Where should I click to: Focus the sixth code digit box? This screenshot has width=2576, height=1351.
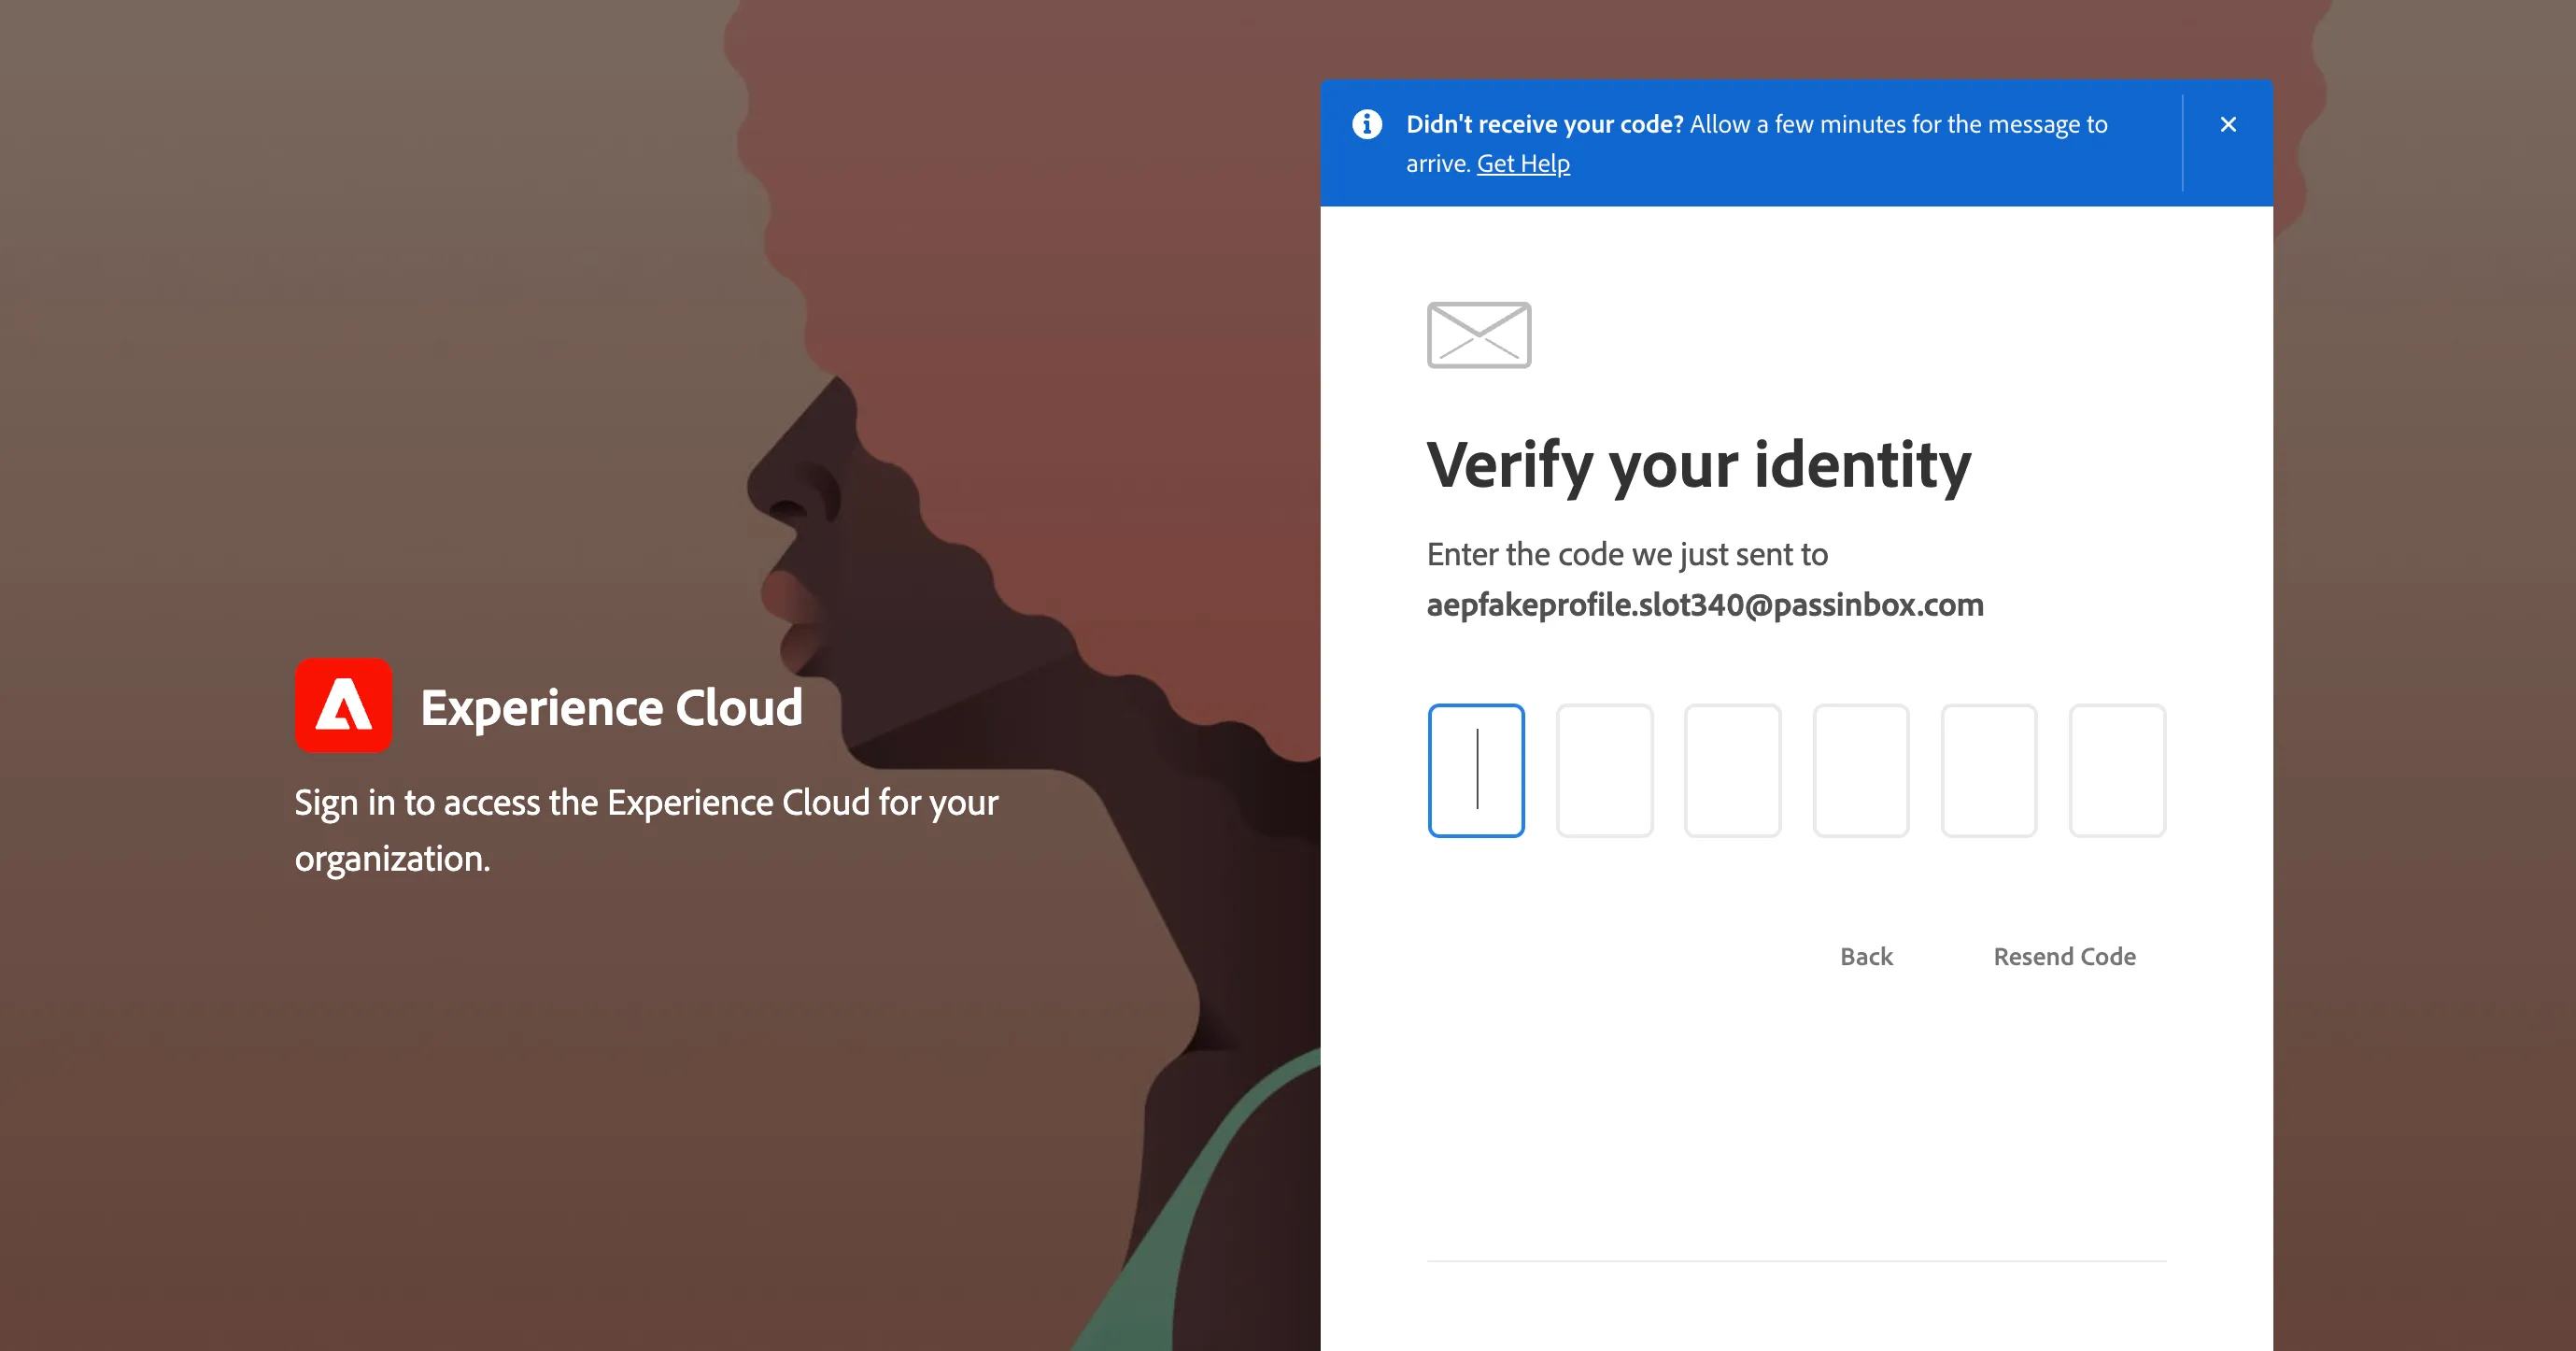click(x=2117, y=770)
